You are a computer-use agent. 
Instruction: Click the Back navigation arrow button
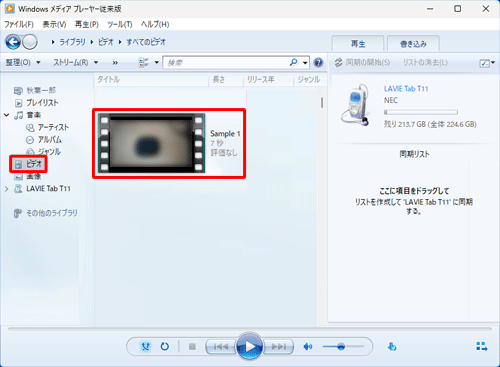[13, 42]
